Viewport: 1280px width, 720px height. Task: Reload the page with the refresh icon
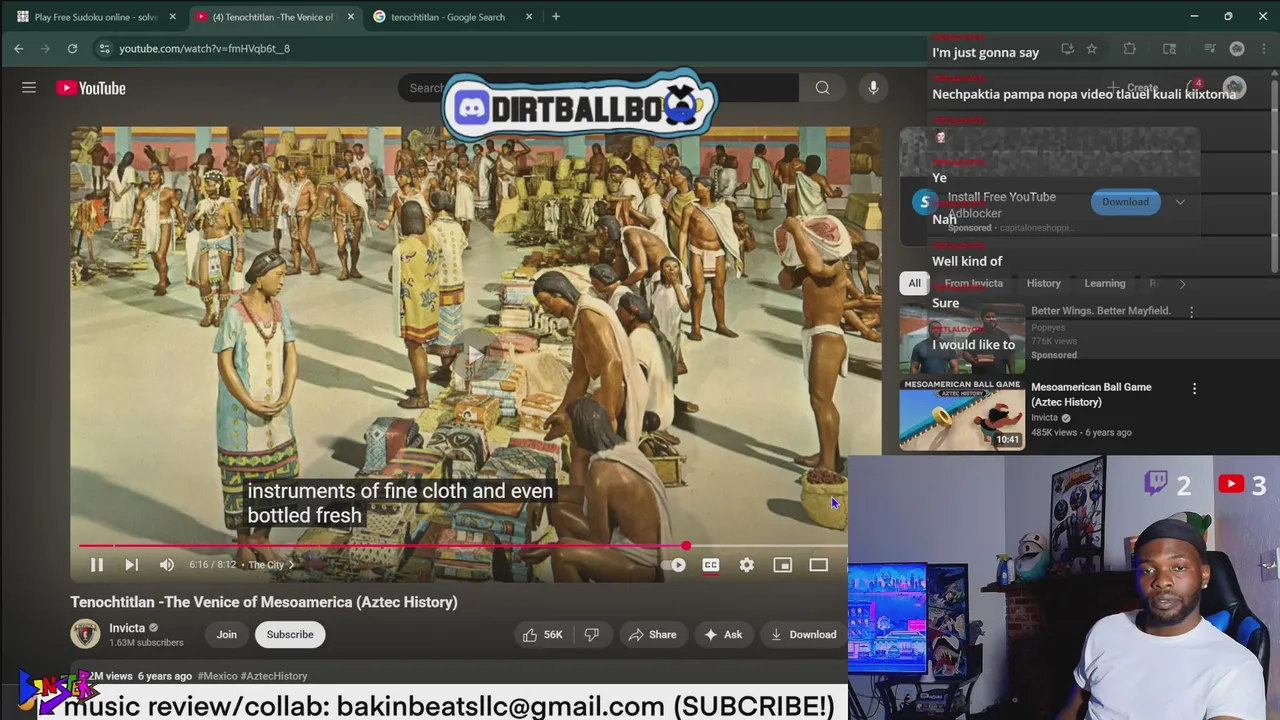72,48
